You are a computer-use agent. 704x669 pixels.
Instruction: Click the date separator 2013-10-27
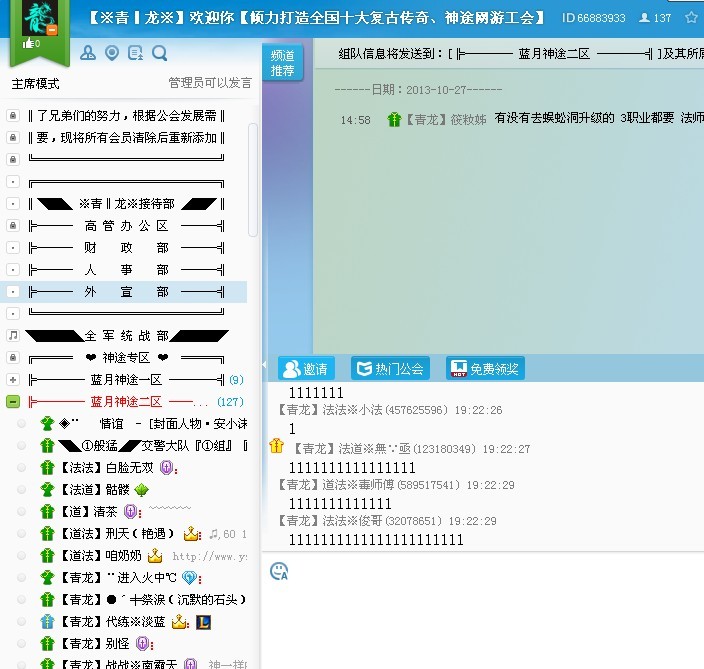tap(418, 90)
